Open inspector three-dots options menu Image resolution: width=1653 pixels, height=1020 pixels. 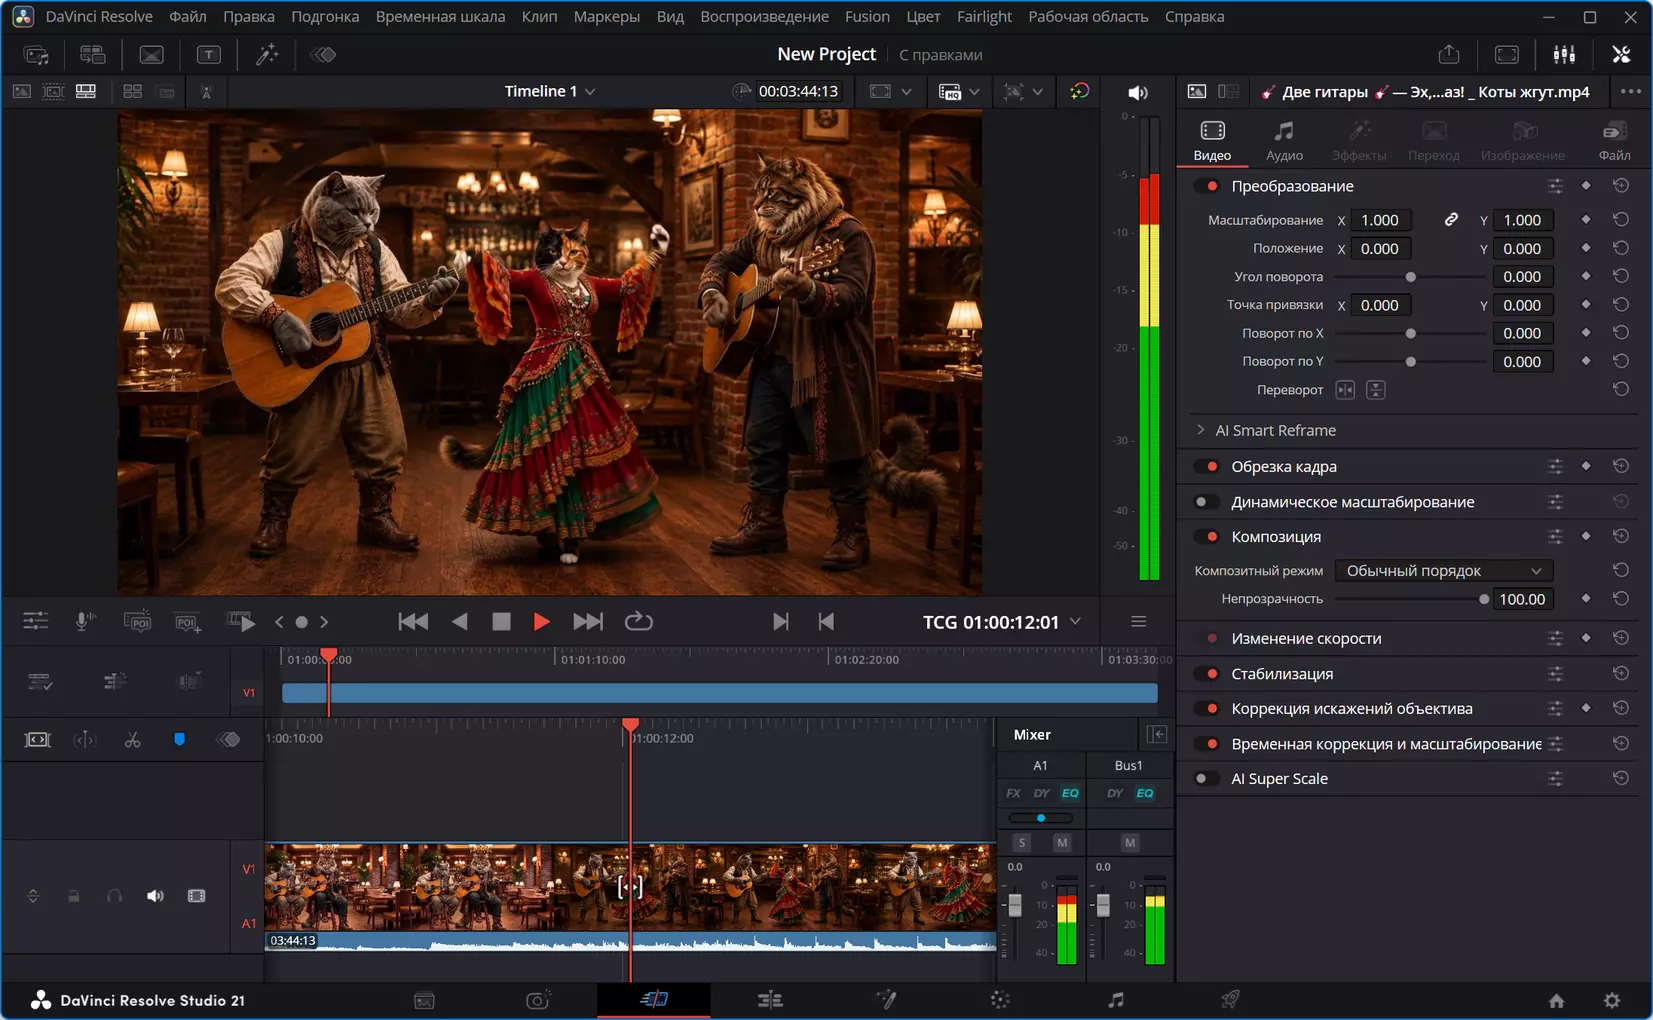[1630, 92]
